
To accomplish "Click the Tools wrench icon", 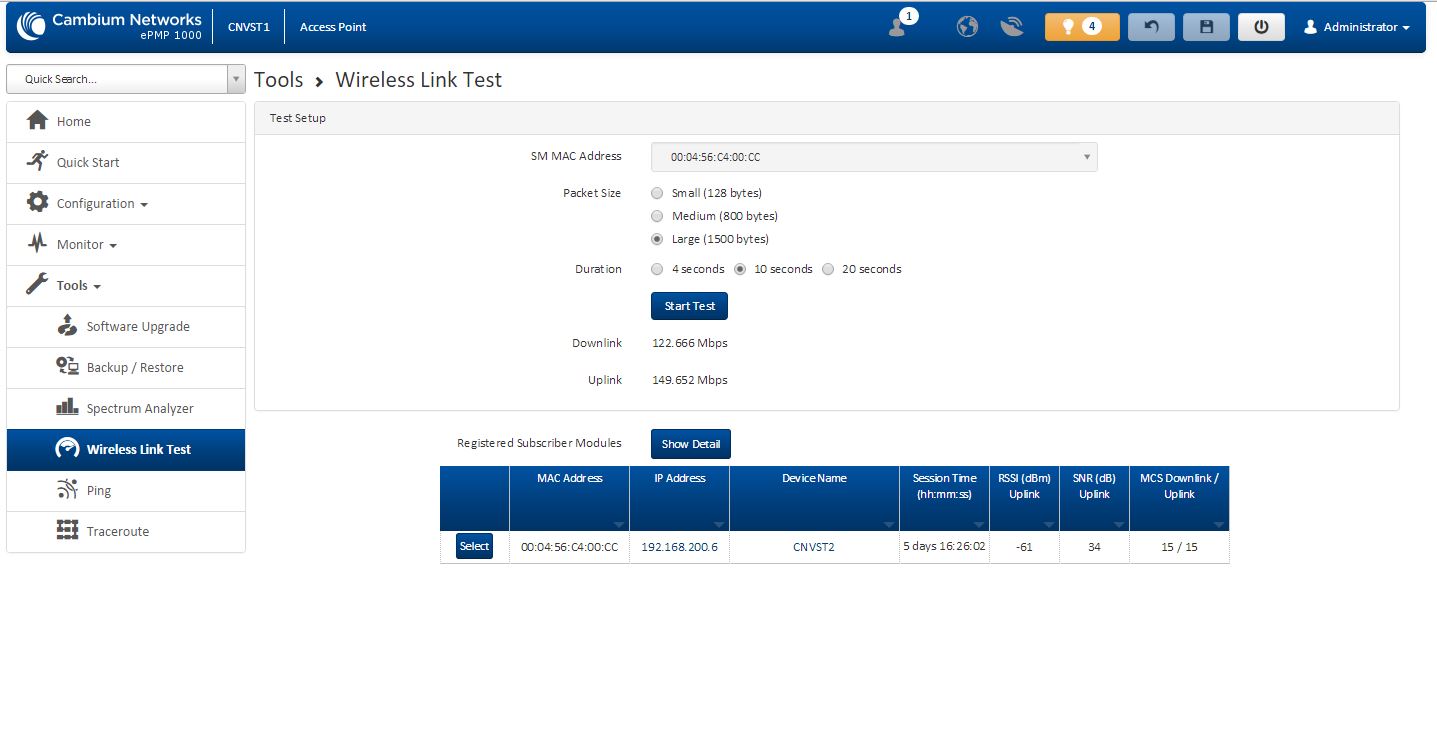I will (38, 285).
